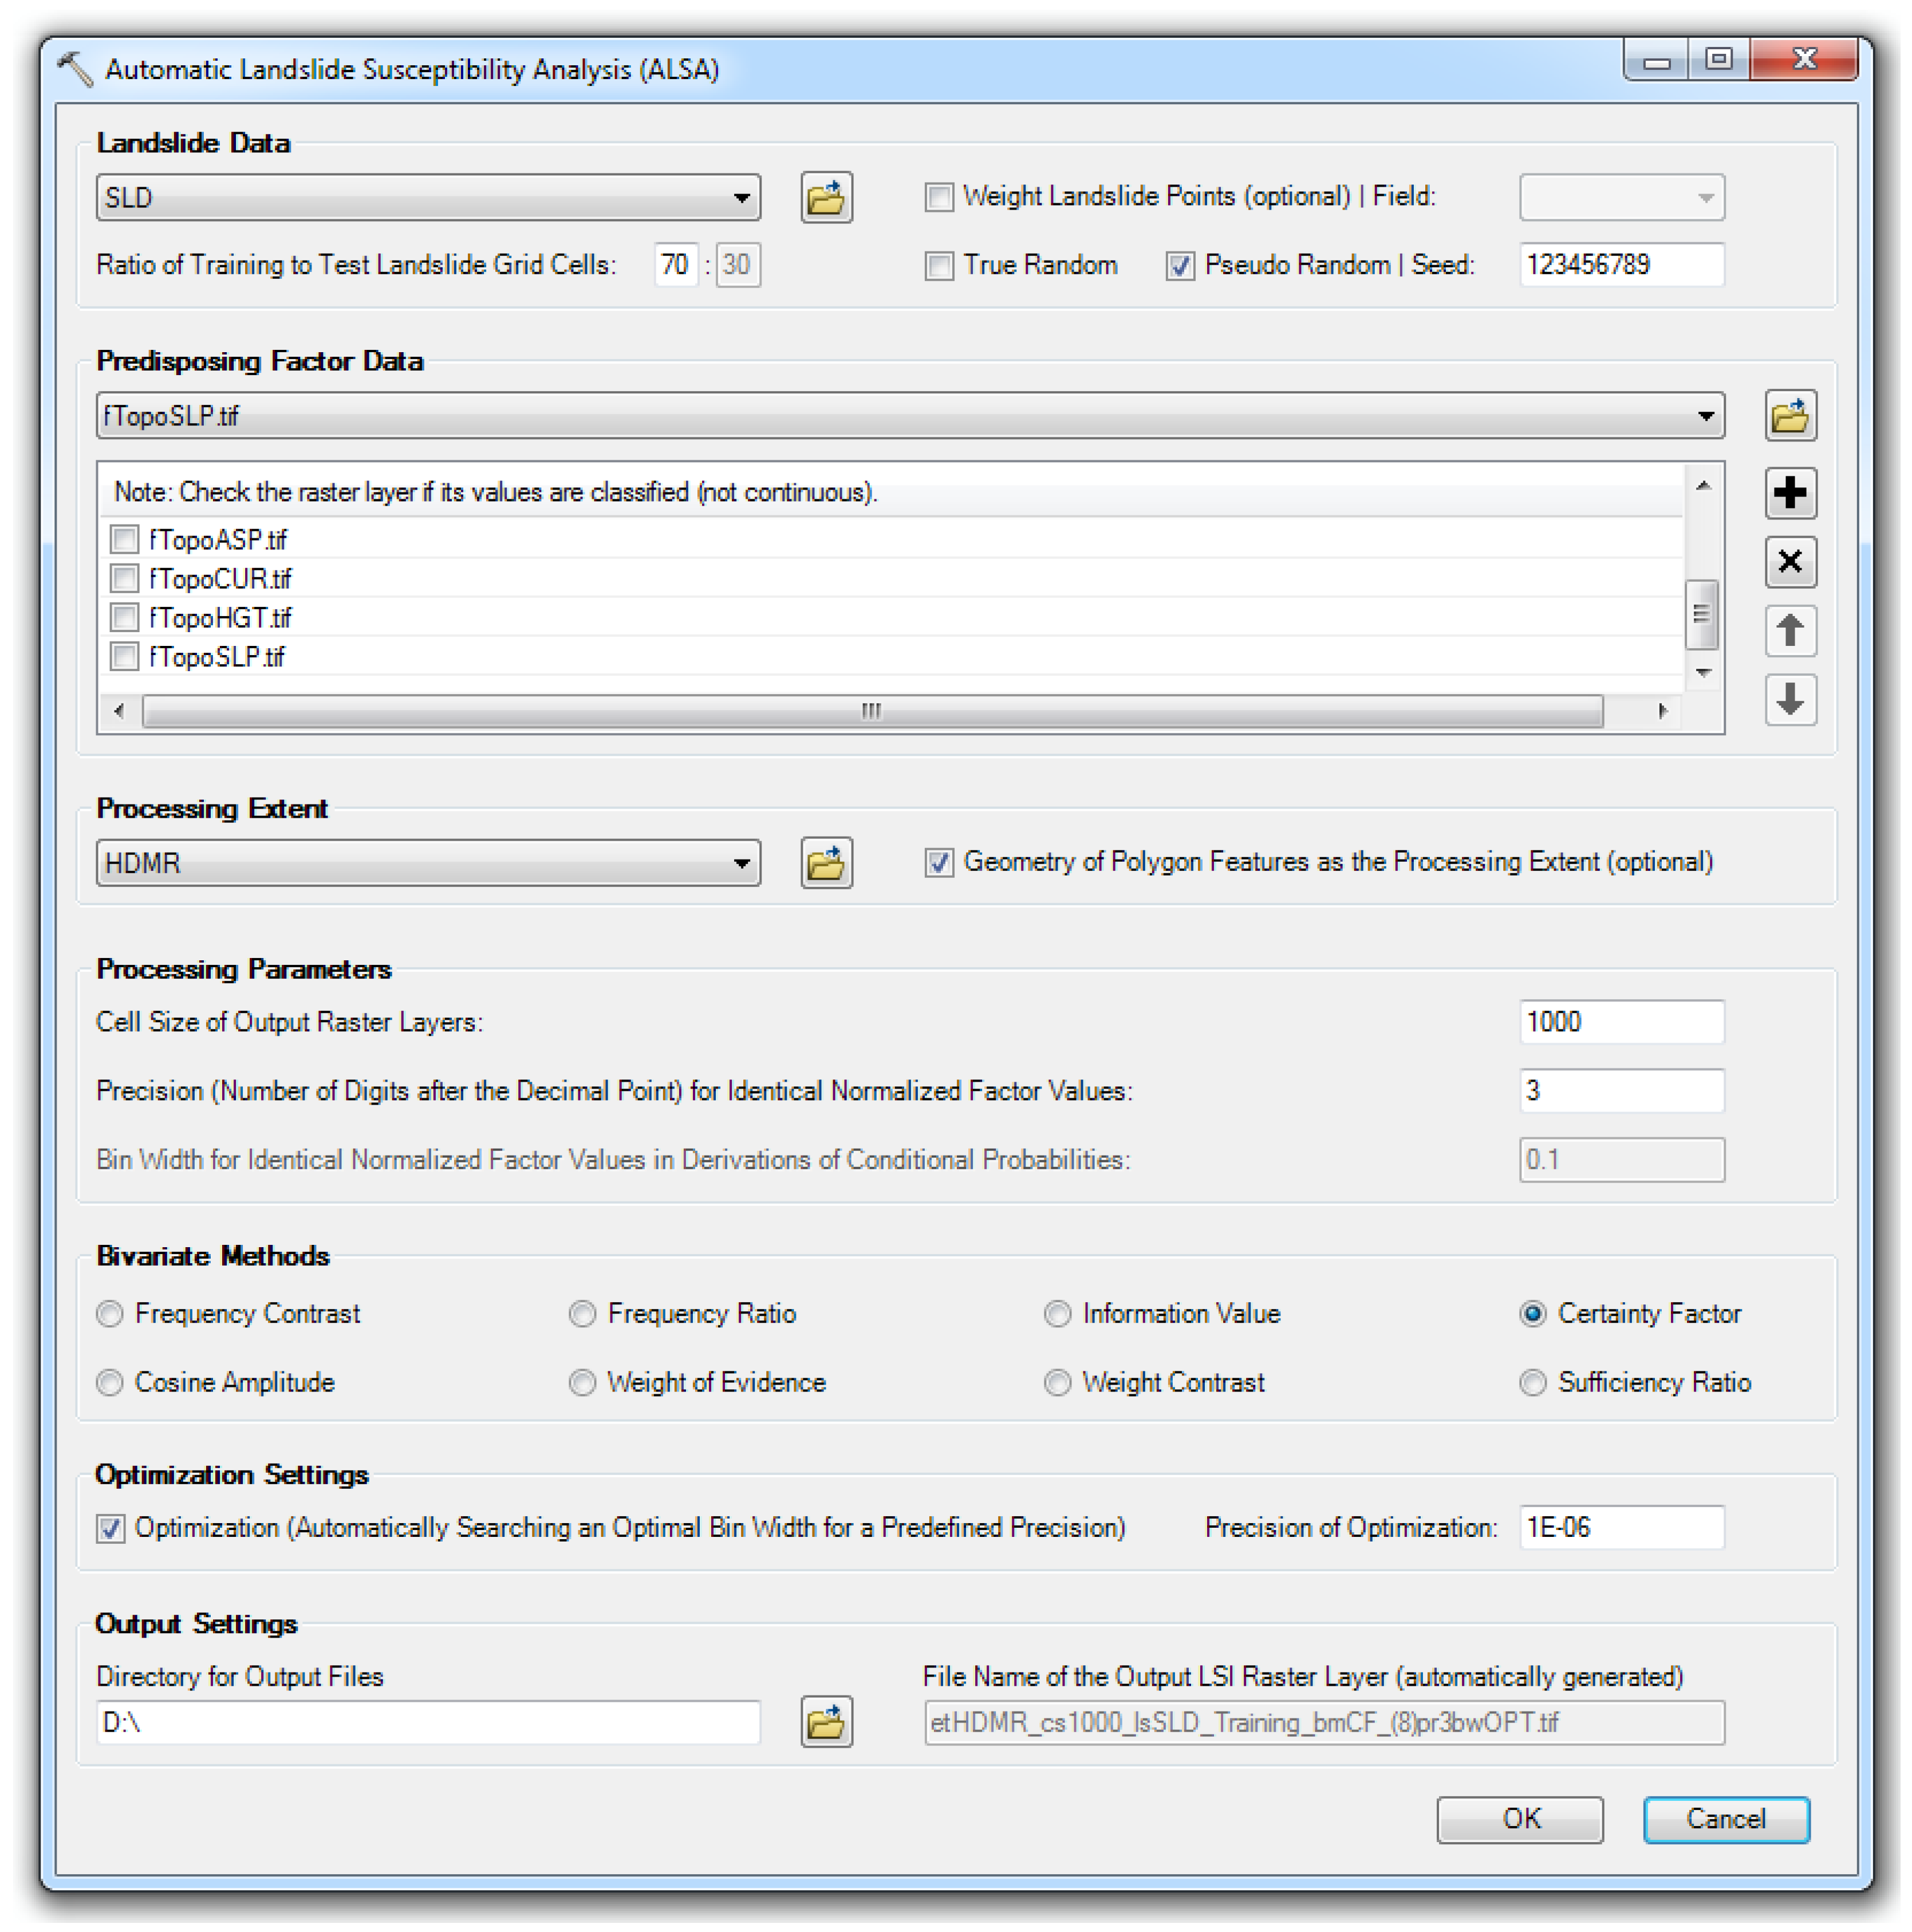Click the Cell Size input field
This screenshot has width=1912, height=1932.
pyautogui.click(x=1620, y=1022)
